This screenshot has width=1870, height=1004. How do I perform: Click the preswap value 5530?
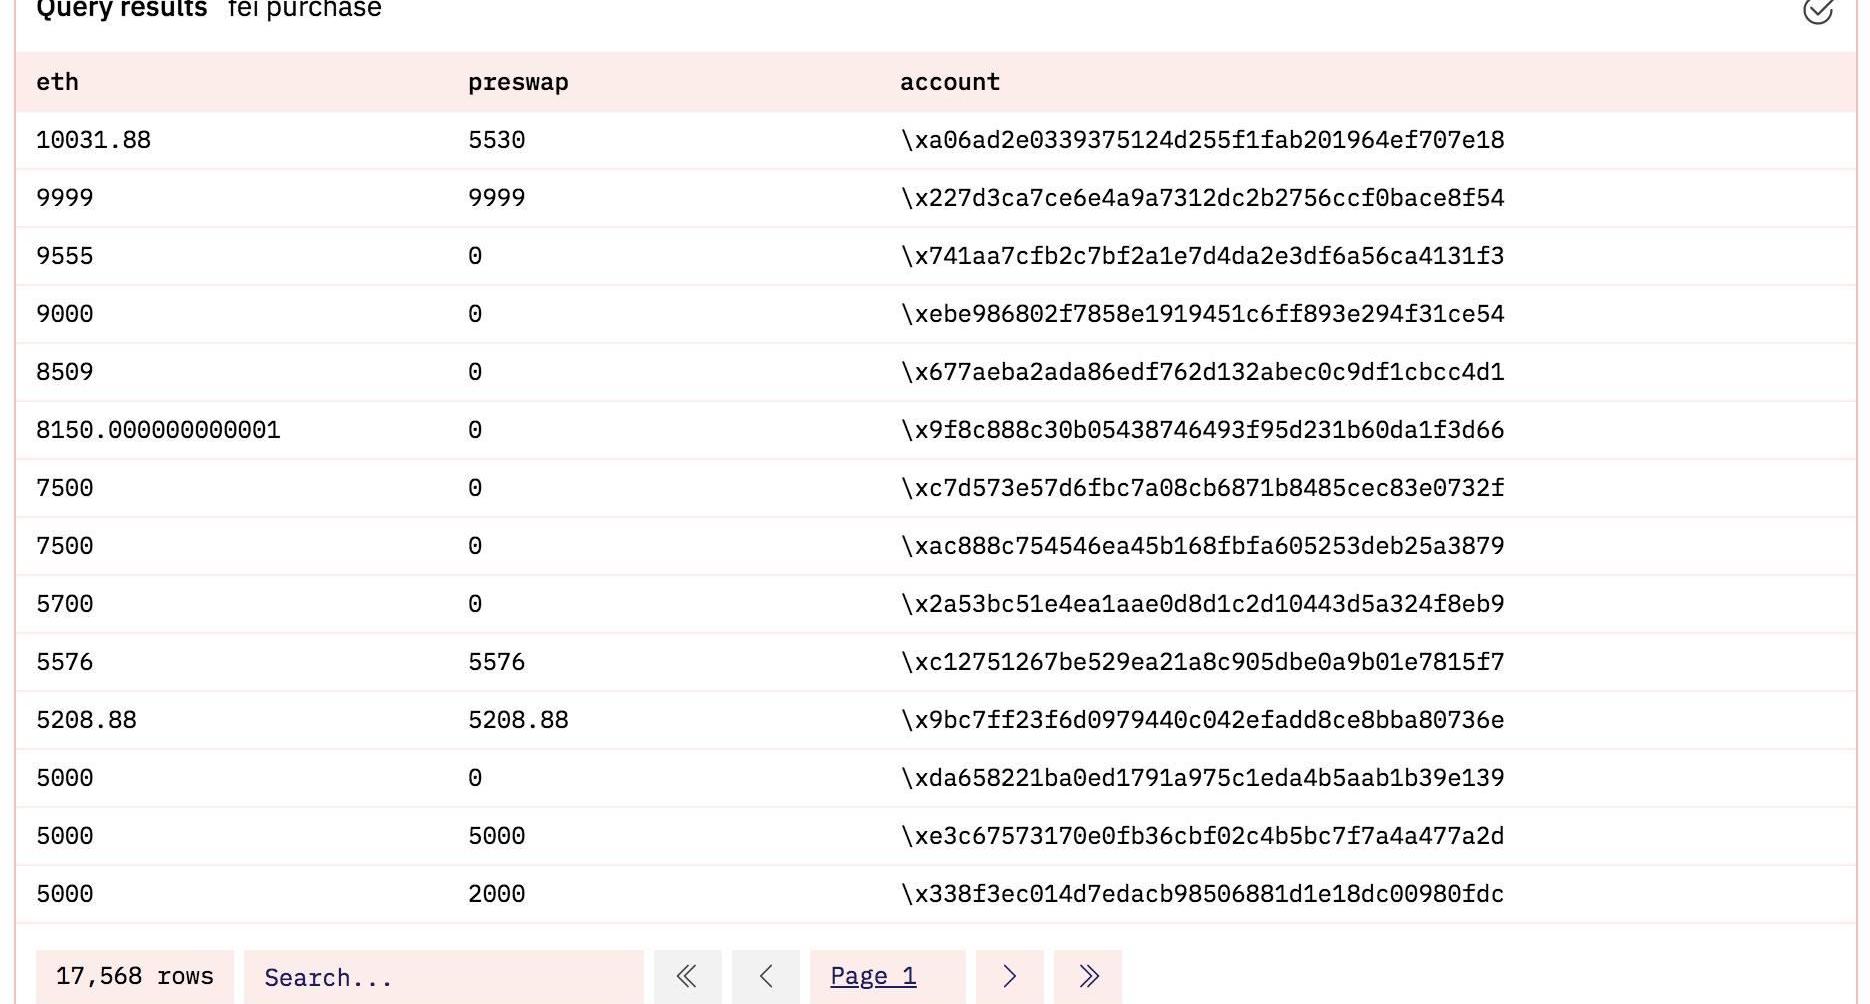pyautogui.click(x=496, y=140)
